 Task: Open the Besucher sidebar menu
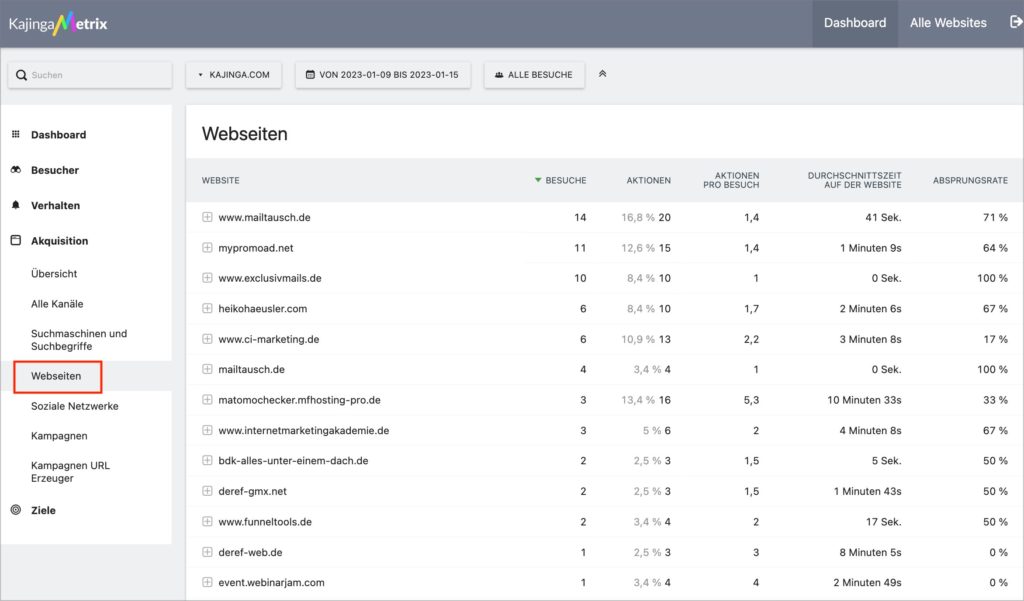coord(55,170)
